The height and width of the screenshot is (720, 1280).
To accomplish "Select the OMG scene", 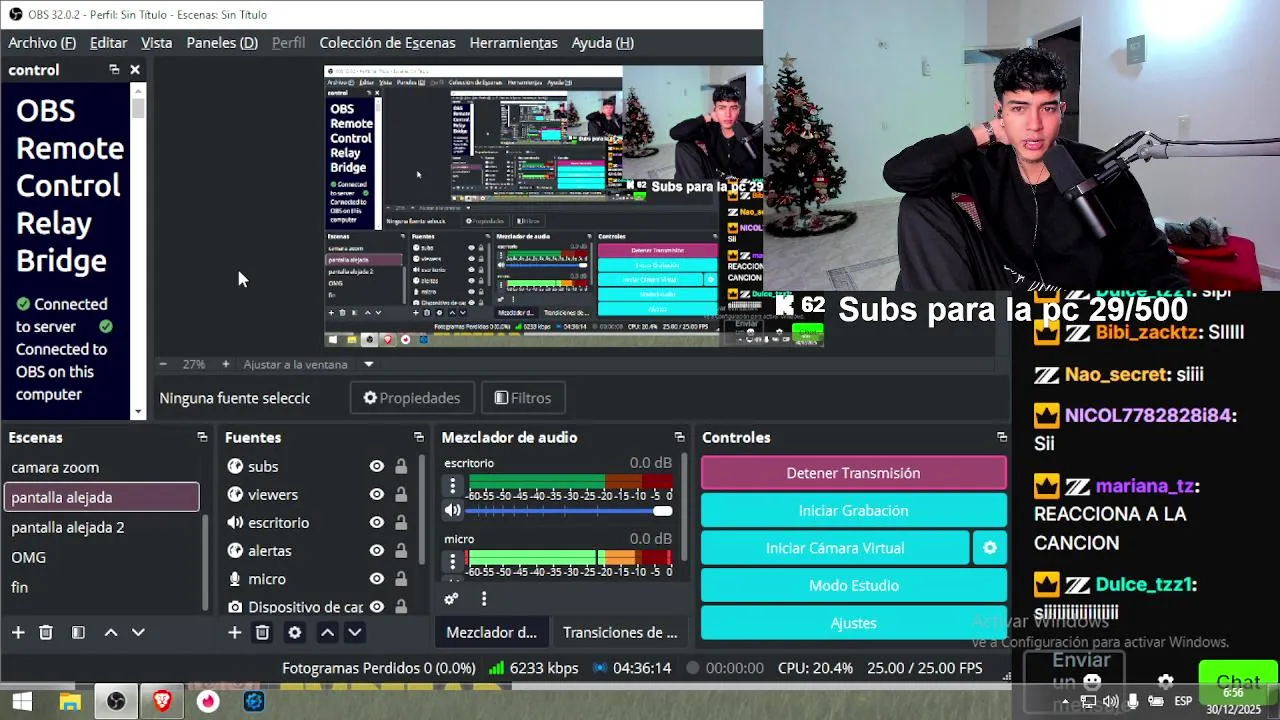I will [102, 557].
